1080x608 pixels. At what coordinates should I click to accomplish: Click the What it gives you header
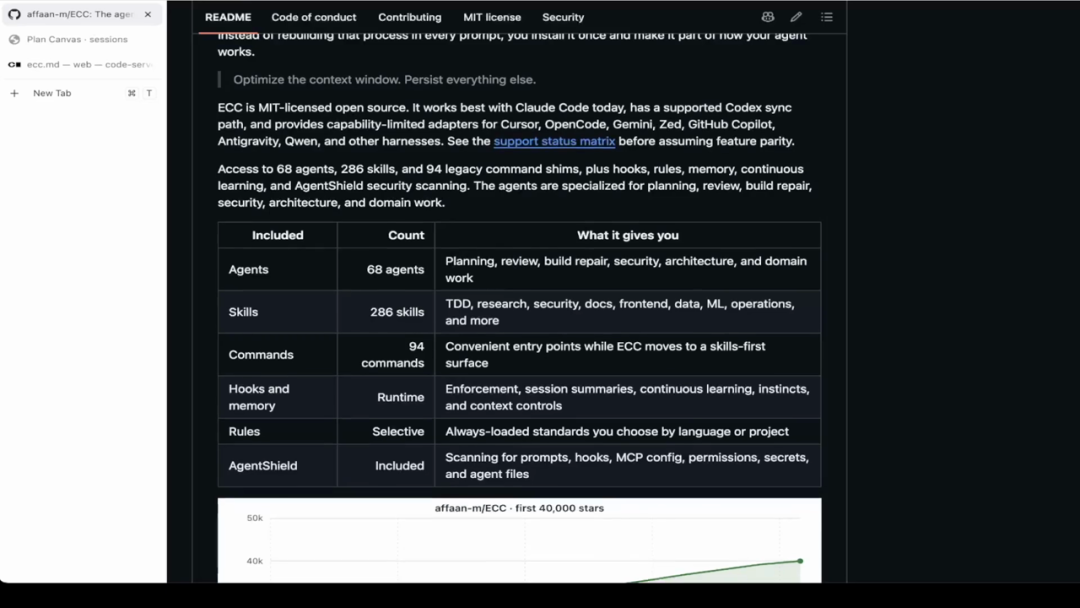(627, 235)
